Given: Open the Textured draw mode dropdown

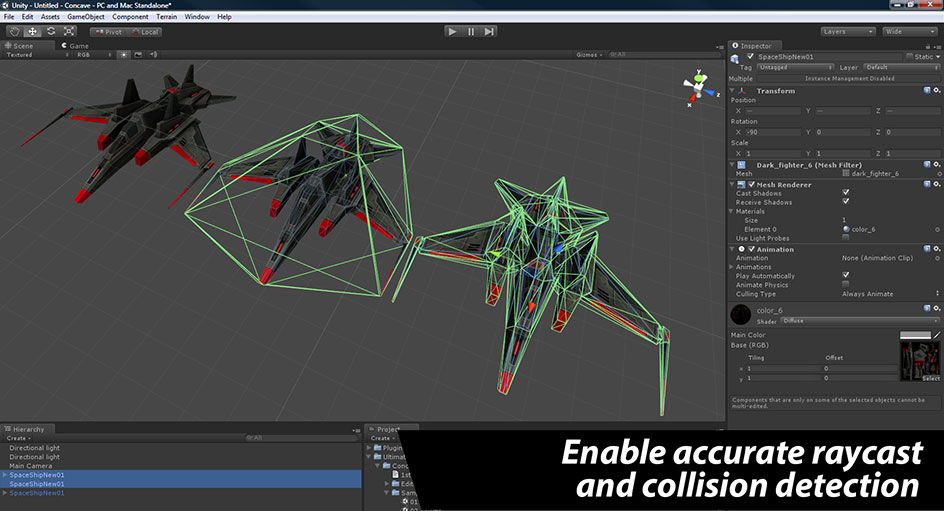Looking at the screenshot, I should point(37,55).
